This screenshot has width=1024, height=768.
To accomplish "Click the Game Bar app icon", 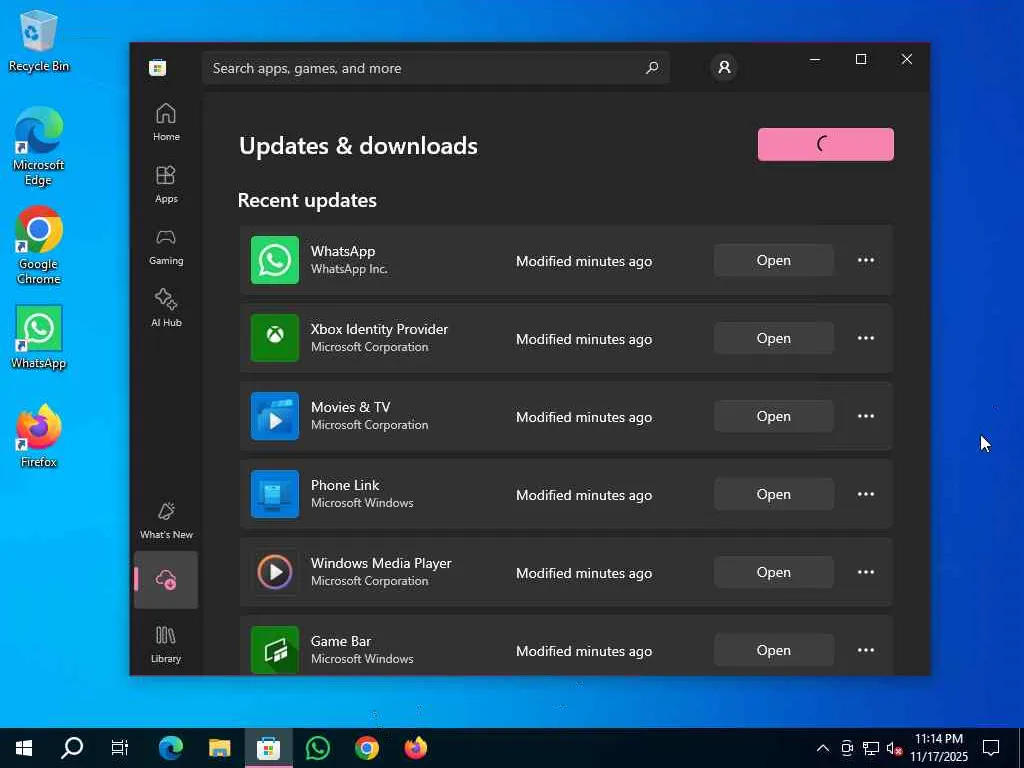I will (275, 650).
